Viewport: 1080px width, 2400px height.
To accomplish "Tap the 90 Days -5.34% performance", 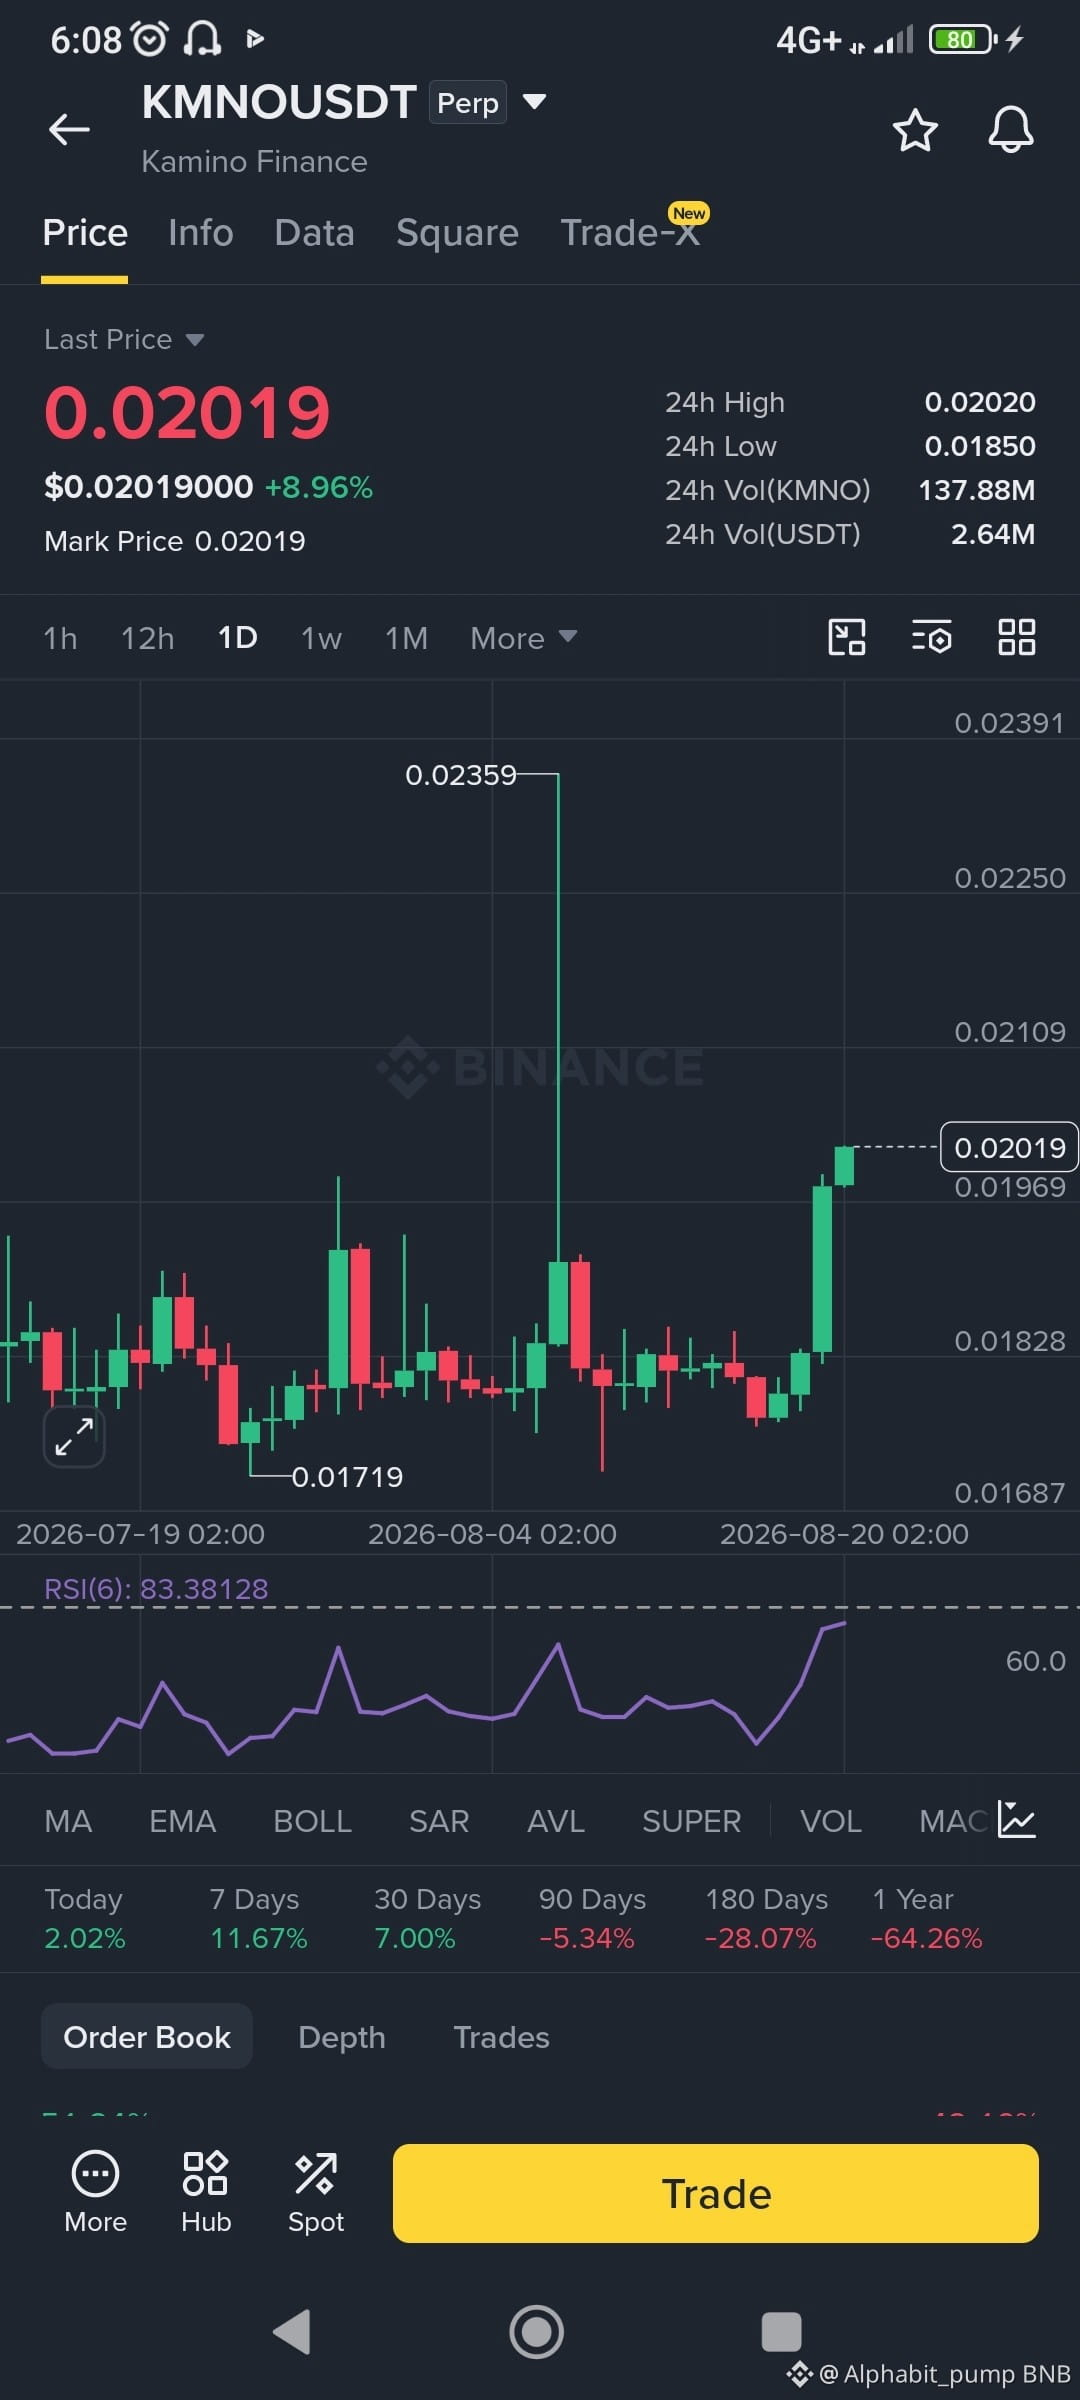I will pos(592,1918).
